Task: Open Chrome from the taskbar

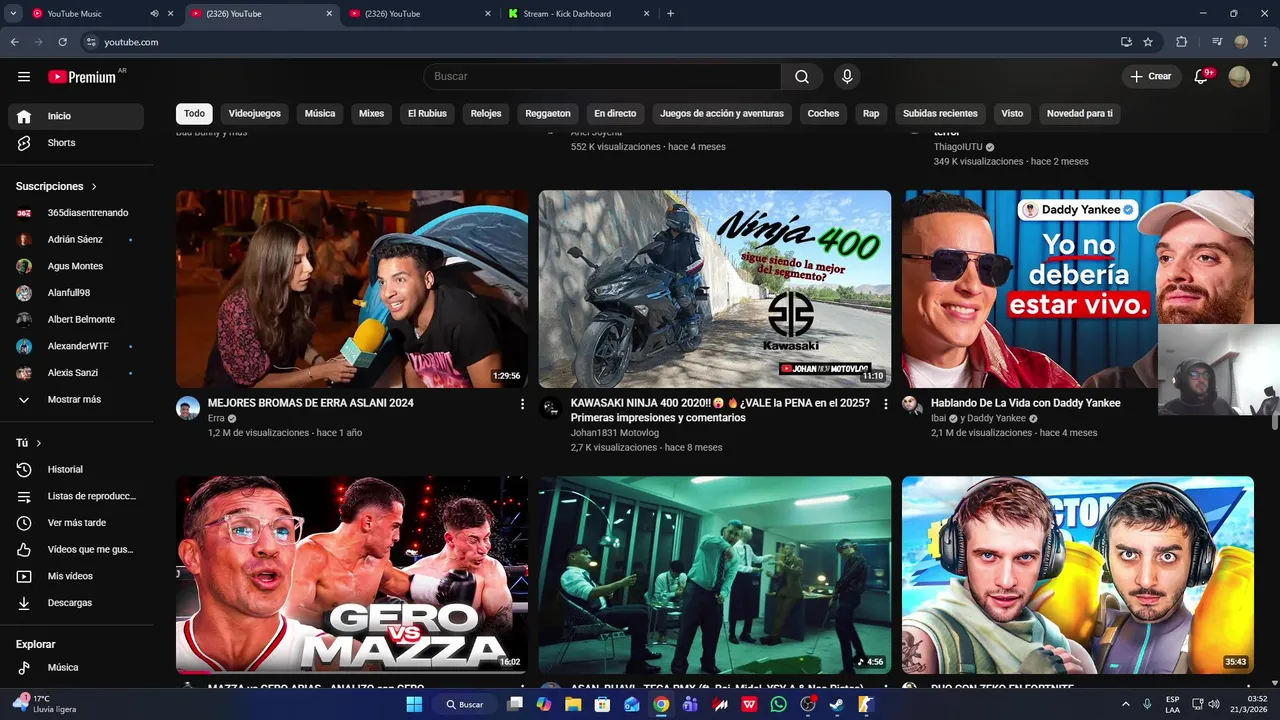Action: click(661, 704)
